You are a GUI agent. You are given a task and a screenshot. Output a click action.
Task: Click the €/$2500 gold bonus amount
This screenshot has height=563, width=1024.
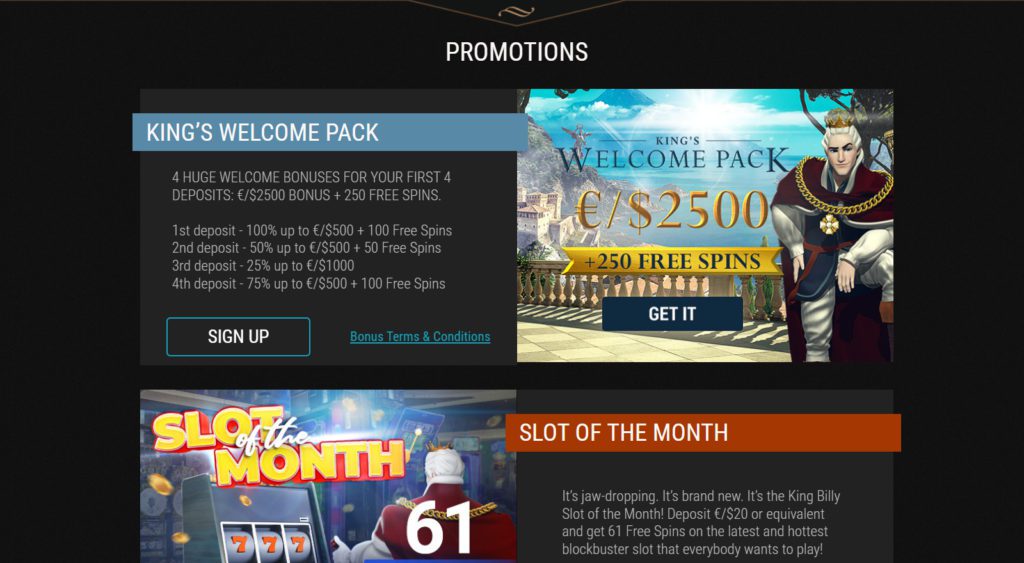672,212
